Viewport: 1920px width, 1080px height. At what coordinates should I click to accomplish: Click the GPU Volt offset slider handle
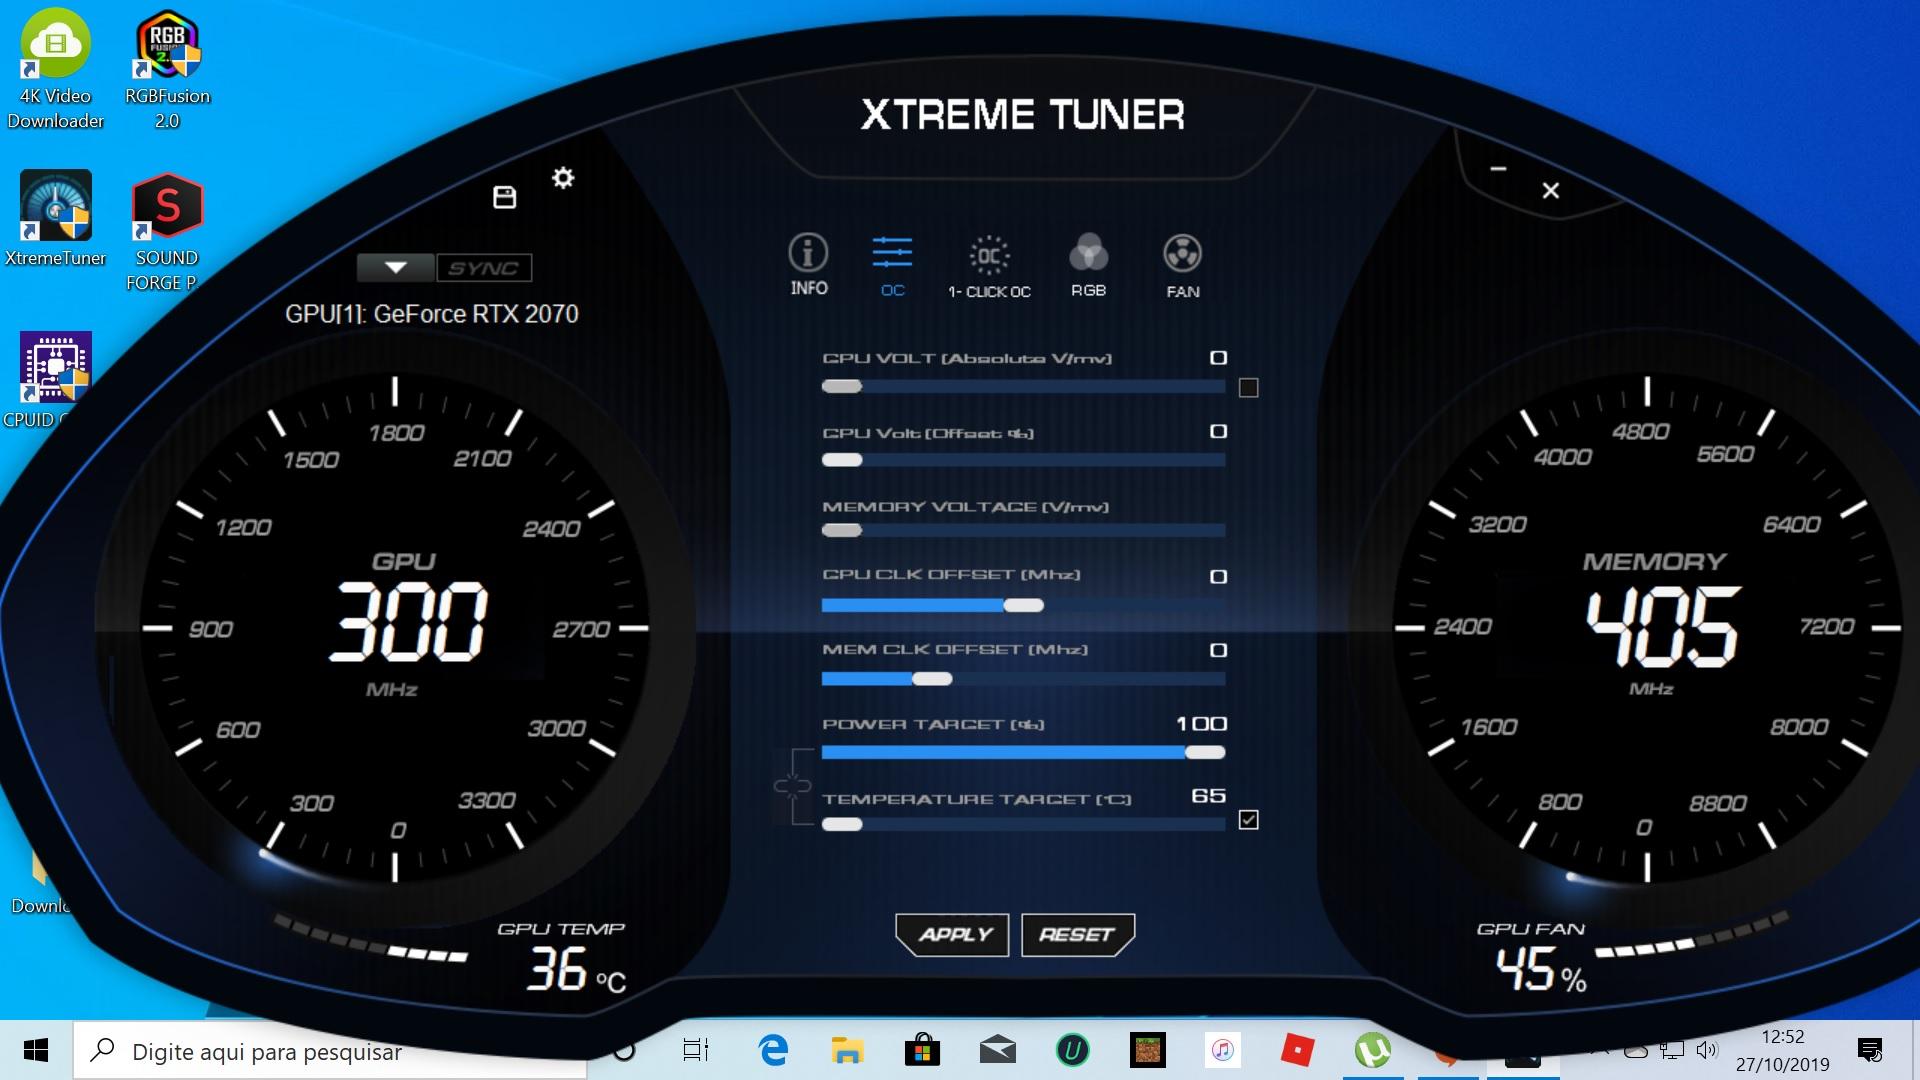click(842, 460)
